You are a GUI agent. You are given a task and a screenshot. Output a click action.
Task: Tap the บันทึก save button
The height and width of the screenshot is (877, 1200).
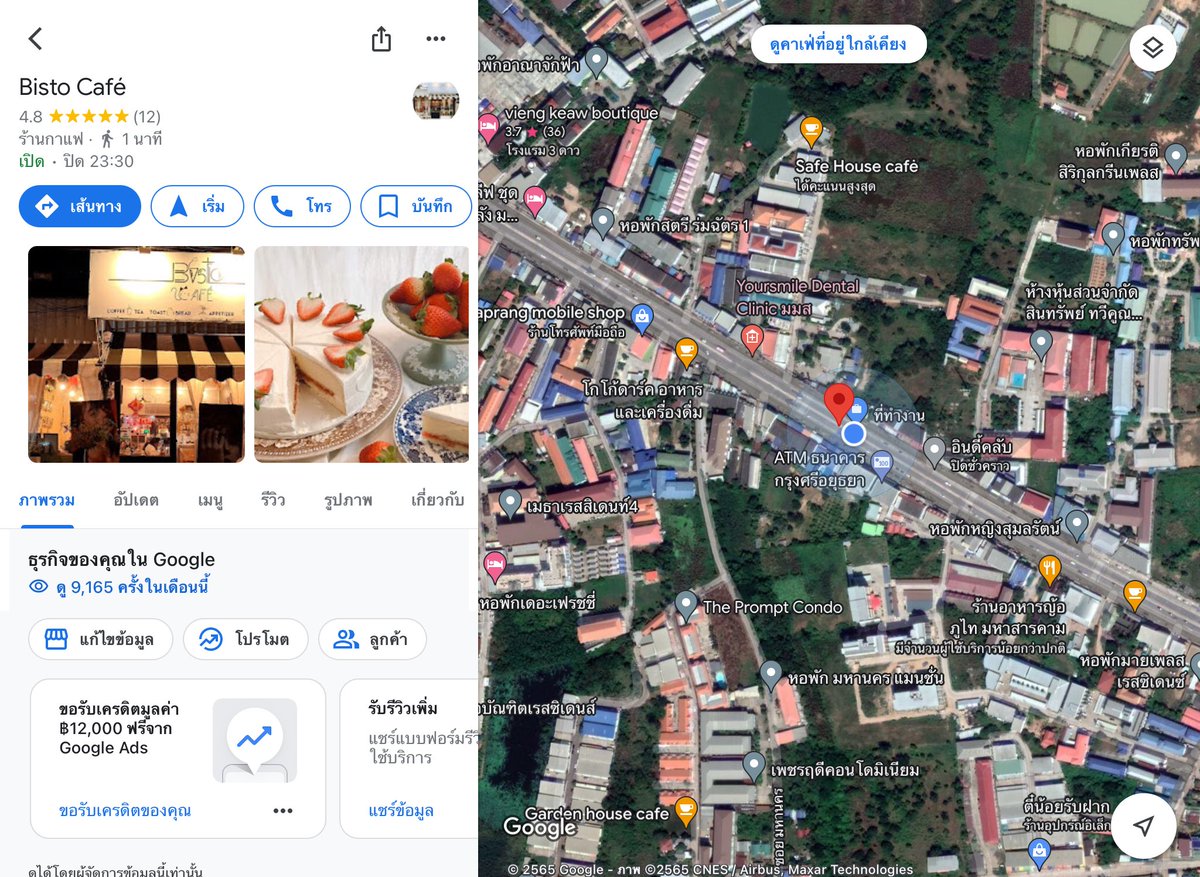coord(416,206)
